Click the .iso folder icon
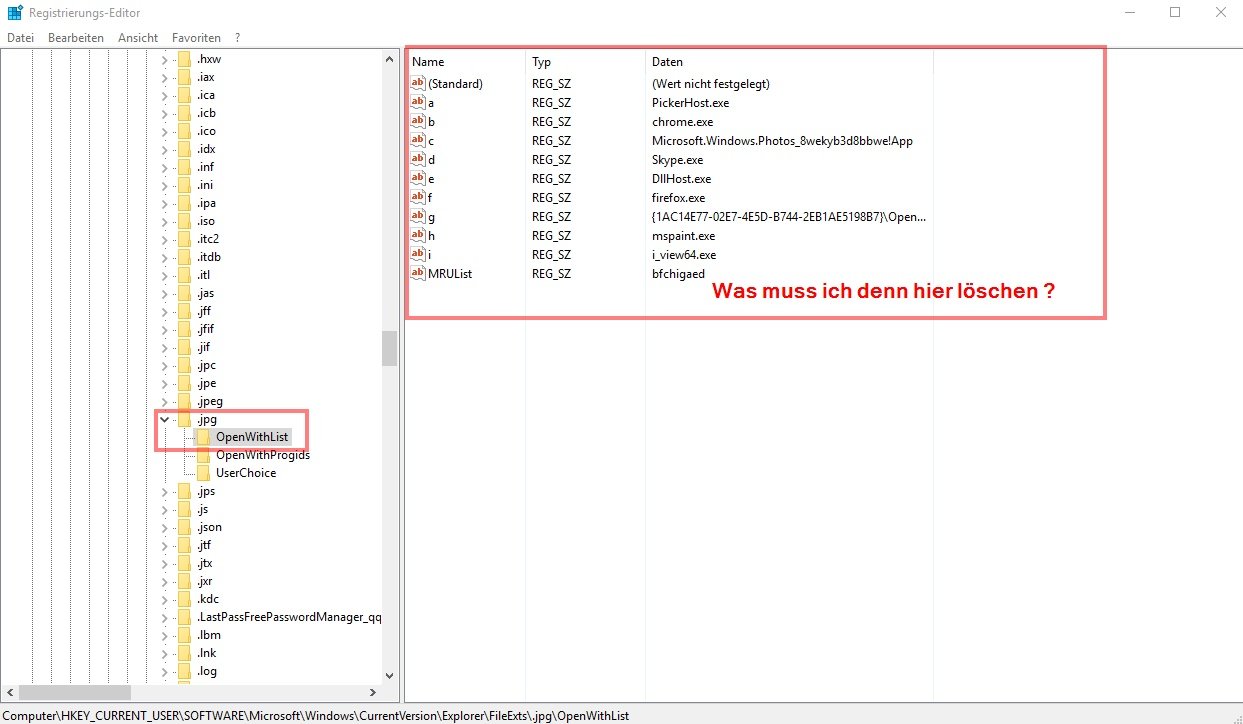Image resolution: width=1243 pixels, height=724 pixels. (183, 221)
